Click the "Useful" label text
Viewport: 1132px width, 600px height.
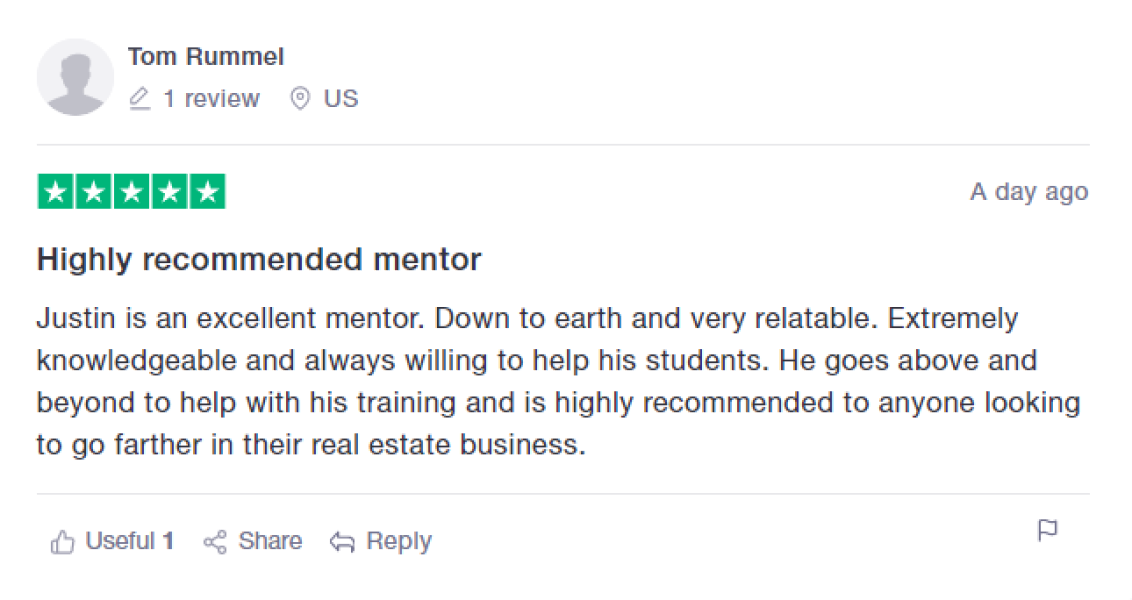tap(120, 542)
